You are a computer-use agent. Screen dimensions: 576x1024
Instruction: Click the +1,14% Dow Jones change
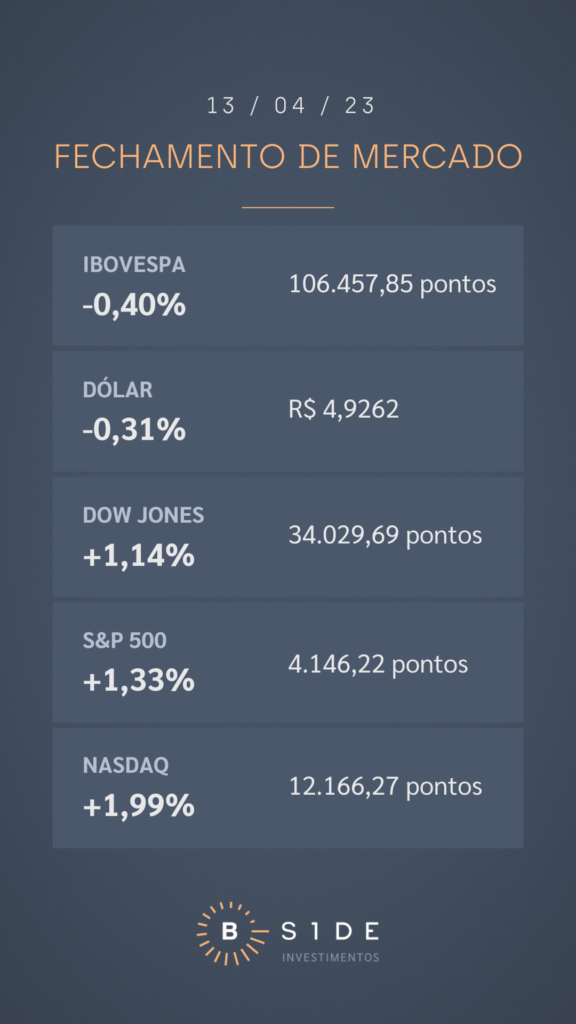pyautogui.click(x=138, y=556)
